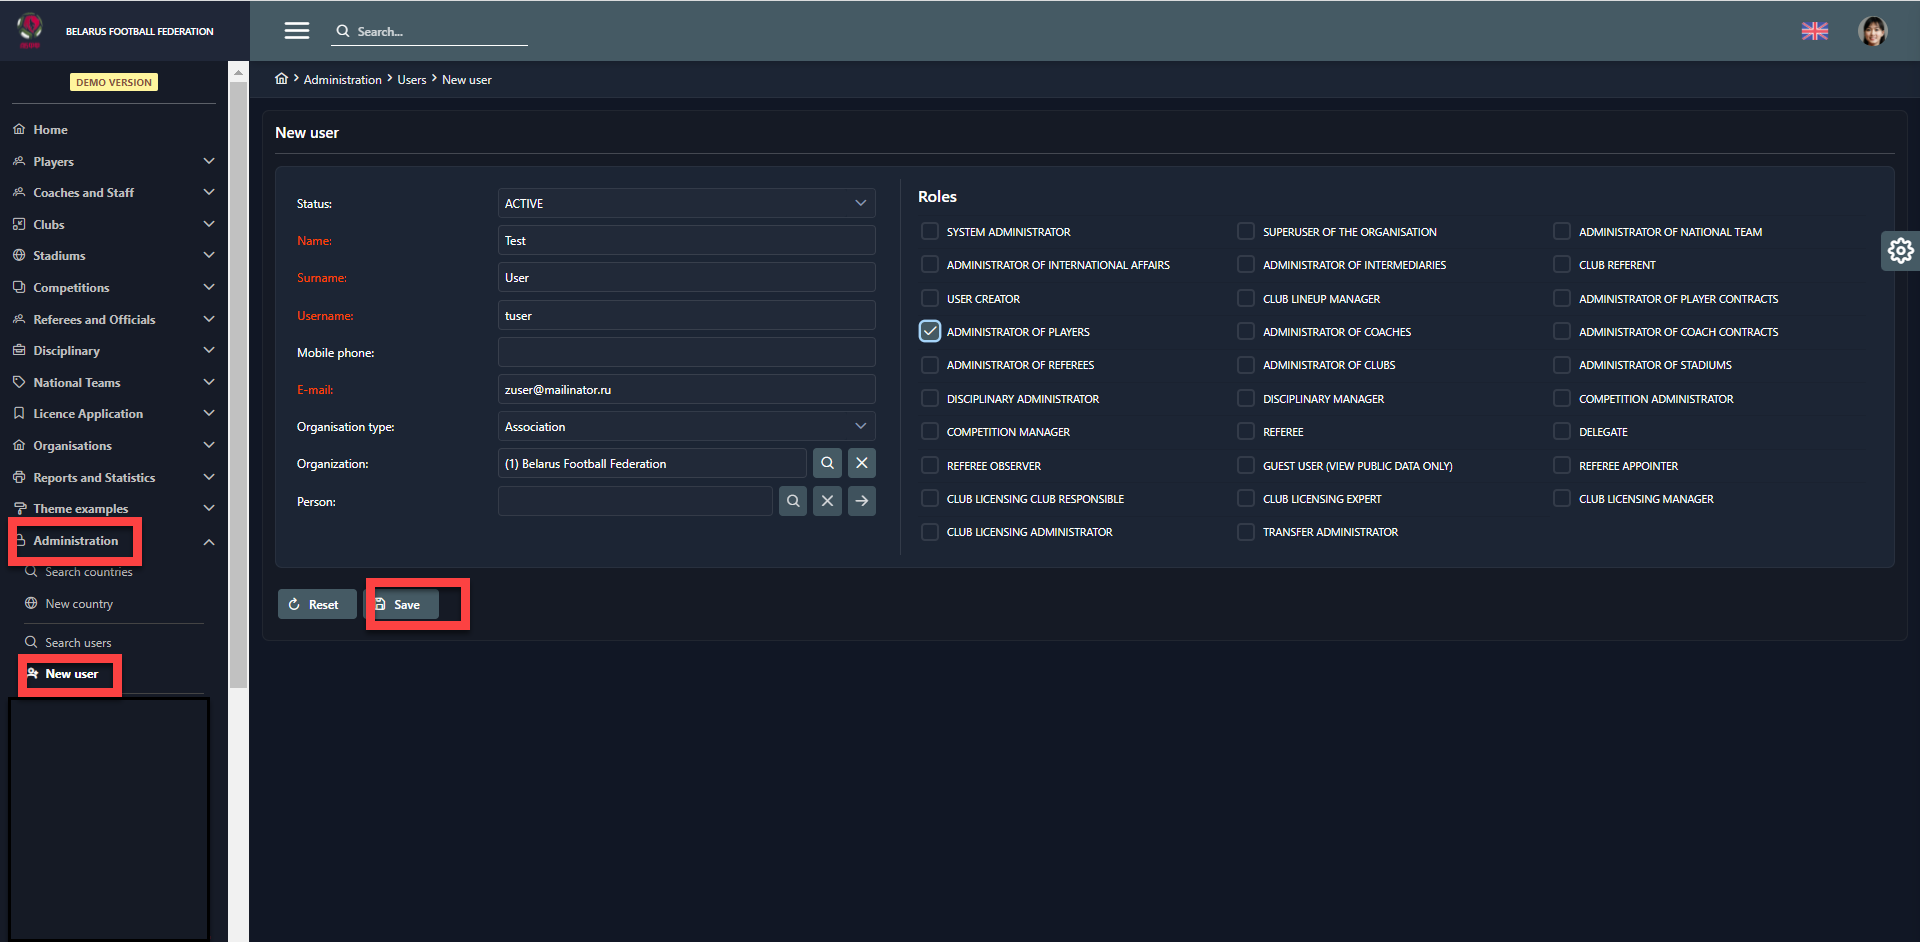Screen dimensions: 1920x942
Task: Collapse the Administration section chevron
Action: pyautogui.click(x=209, y=541)
